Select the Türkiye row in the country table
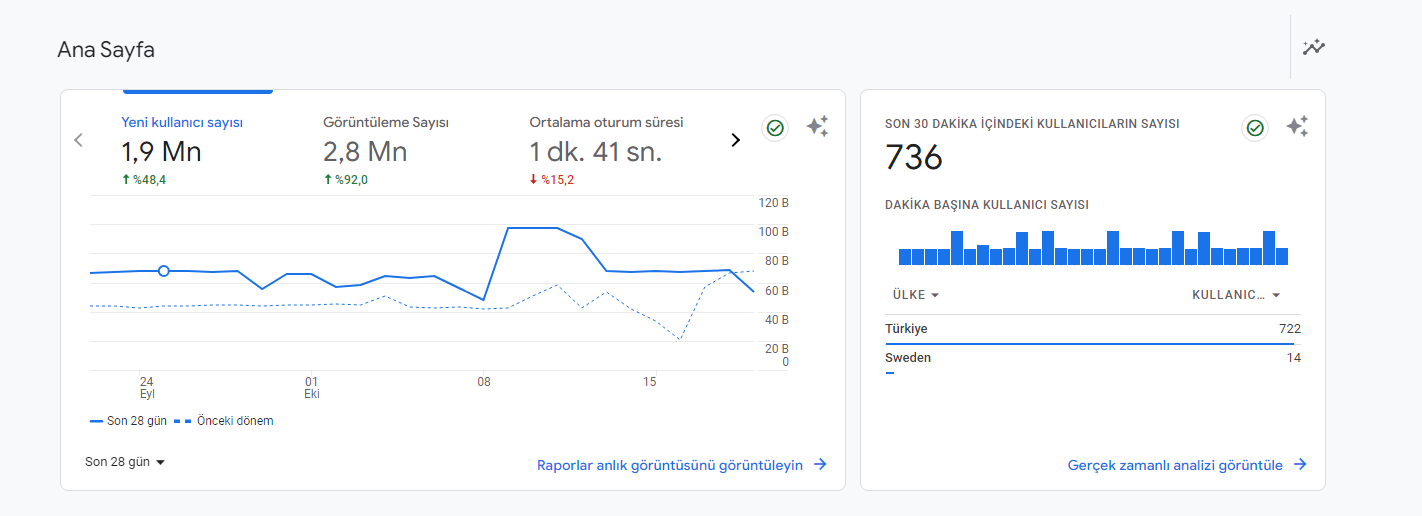The image size is (1422, 516). (x=1093, y=330)
